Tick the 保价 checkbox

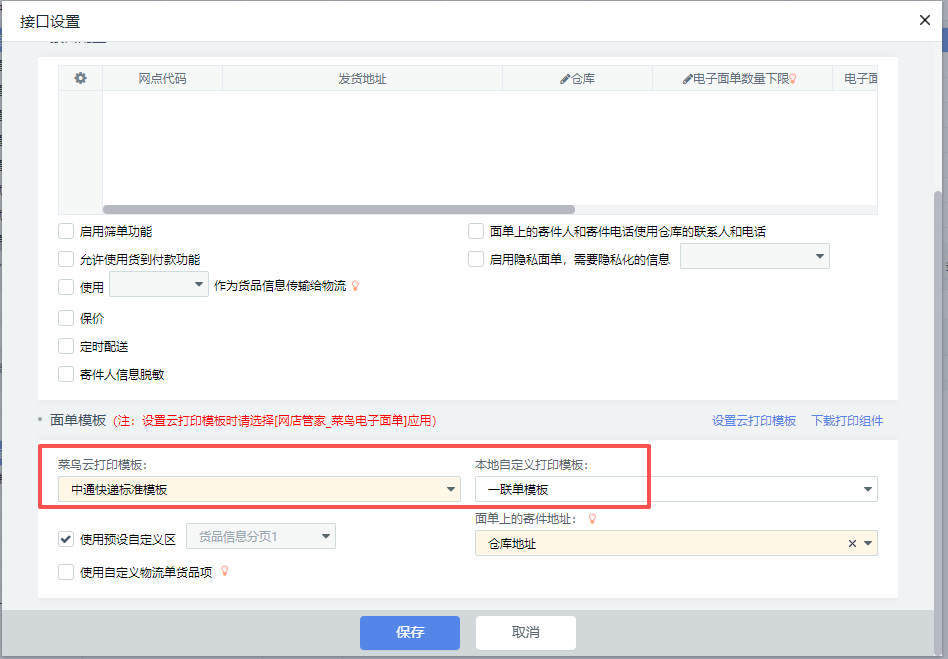coord(67,319)
